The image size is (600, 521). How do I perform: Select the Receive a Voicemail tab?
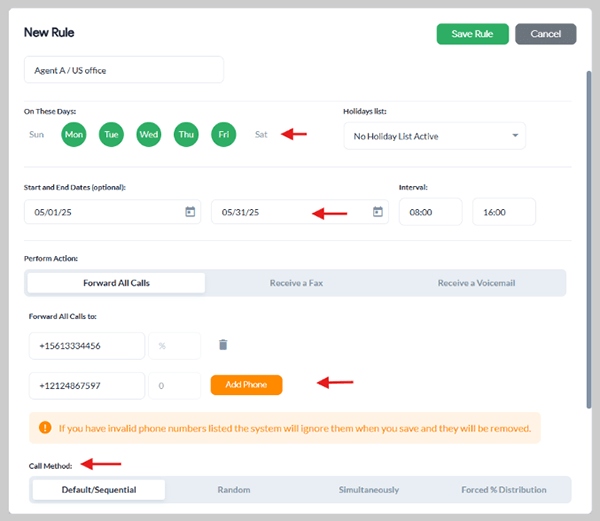click(476, 283)
